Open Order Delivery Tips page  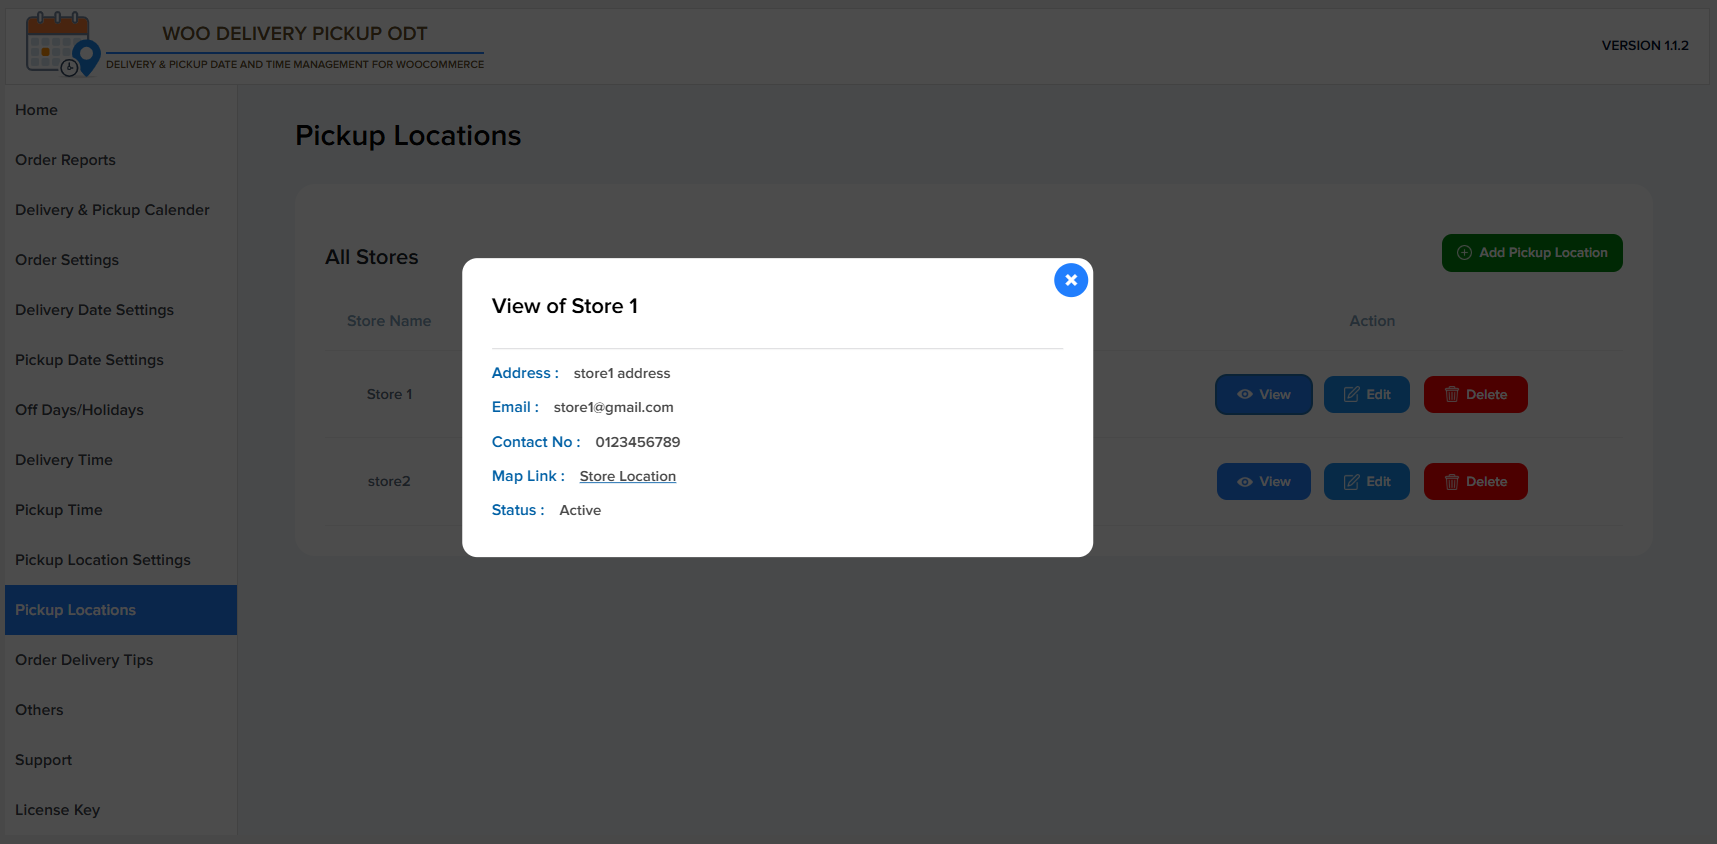[x=84, y=660]
